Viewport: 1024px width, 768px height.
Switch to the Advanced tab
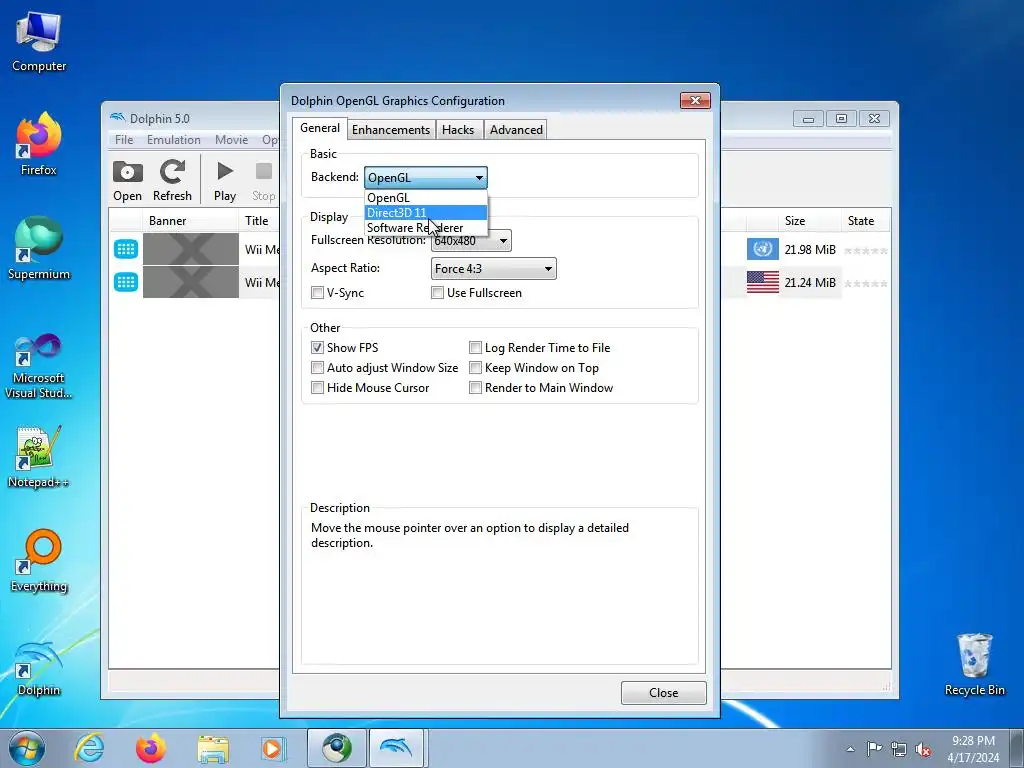click(x=516, y=130)
